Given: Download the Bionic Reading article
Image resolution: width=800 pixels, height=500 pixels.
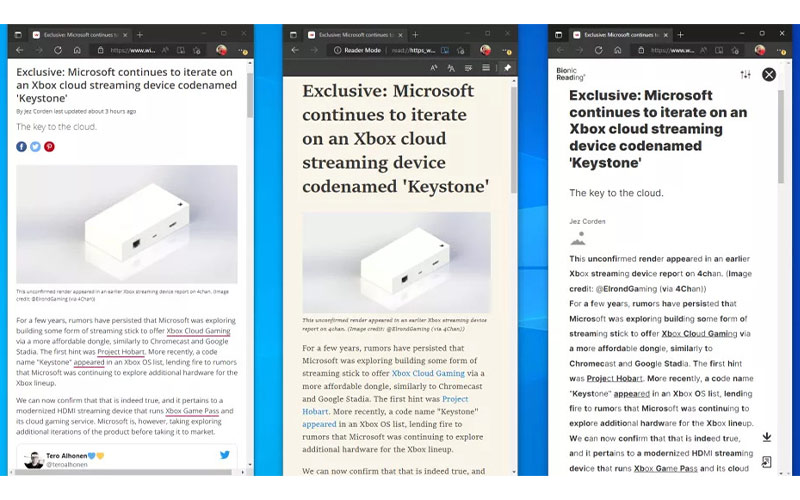Looking at the screenshot, I should (767, 437).
